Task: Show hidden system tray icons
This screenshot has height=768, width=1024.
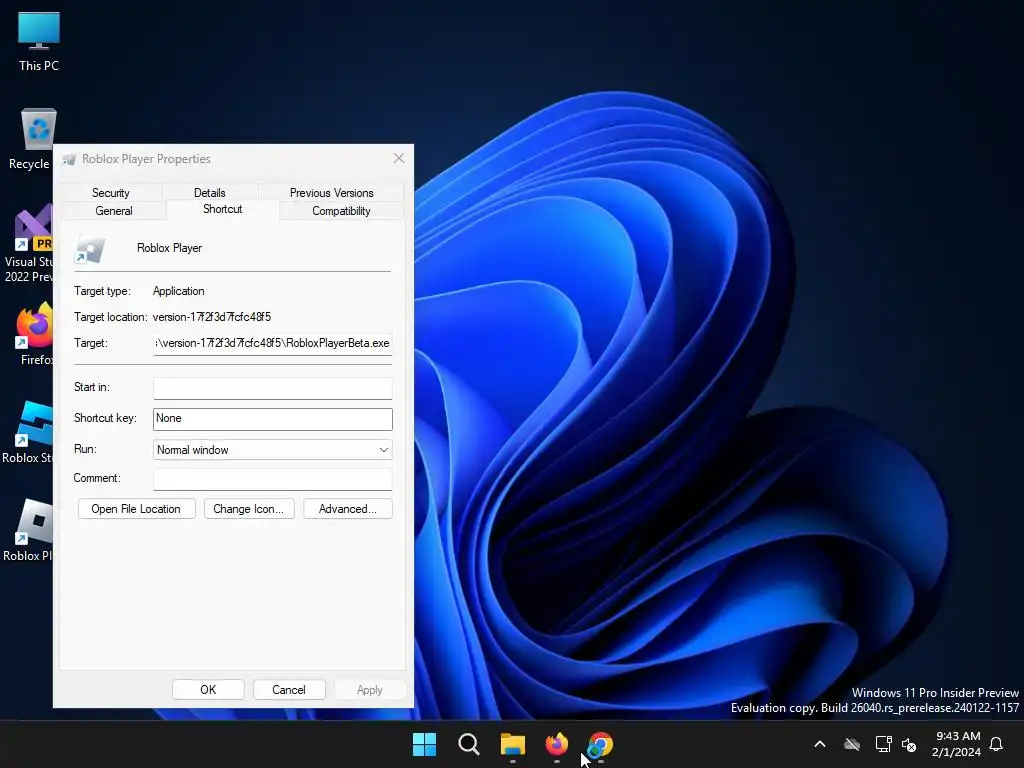Action: [820, 744]
